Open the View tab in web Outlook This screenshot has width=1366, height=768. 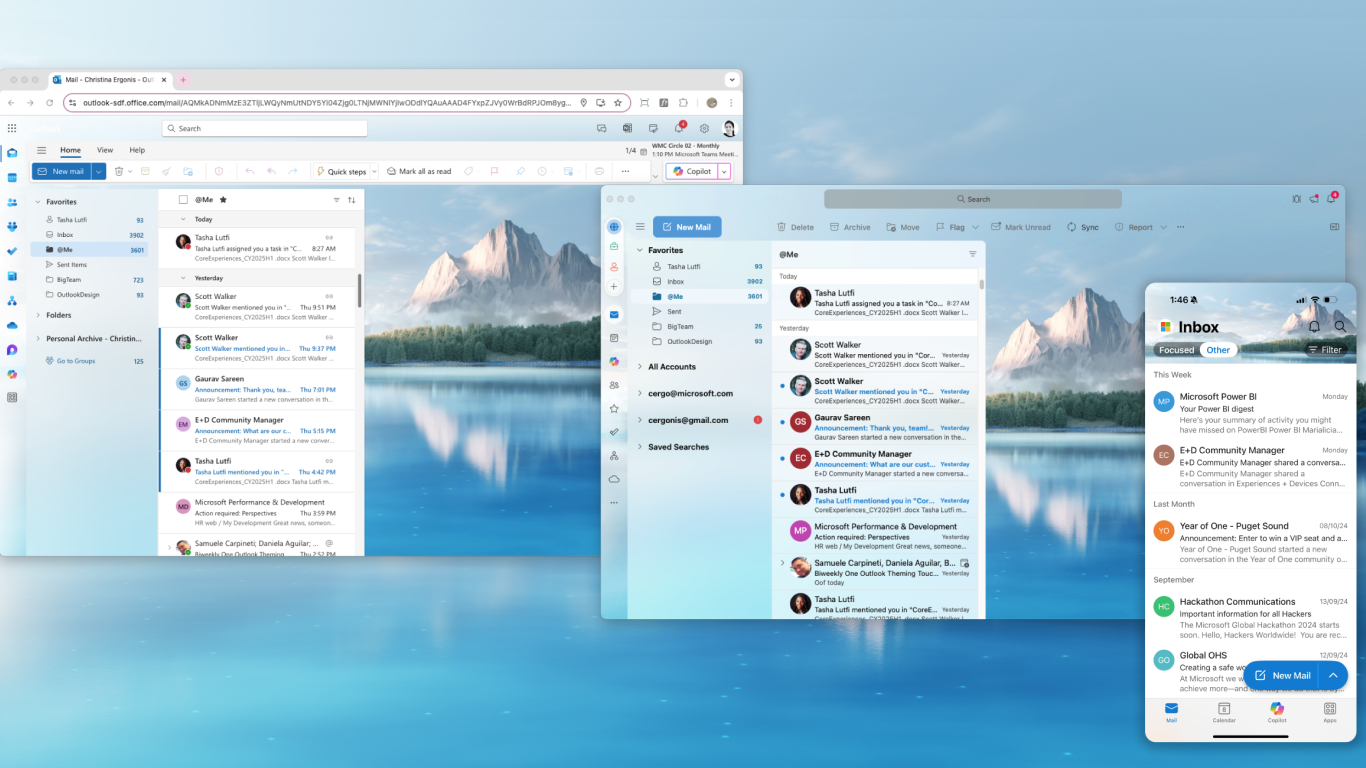(x=105, y=150)
